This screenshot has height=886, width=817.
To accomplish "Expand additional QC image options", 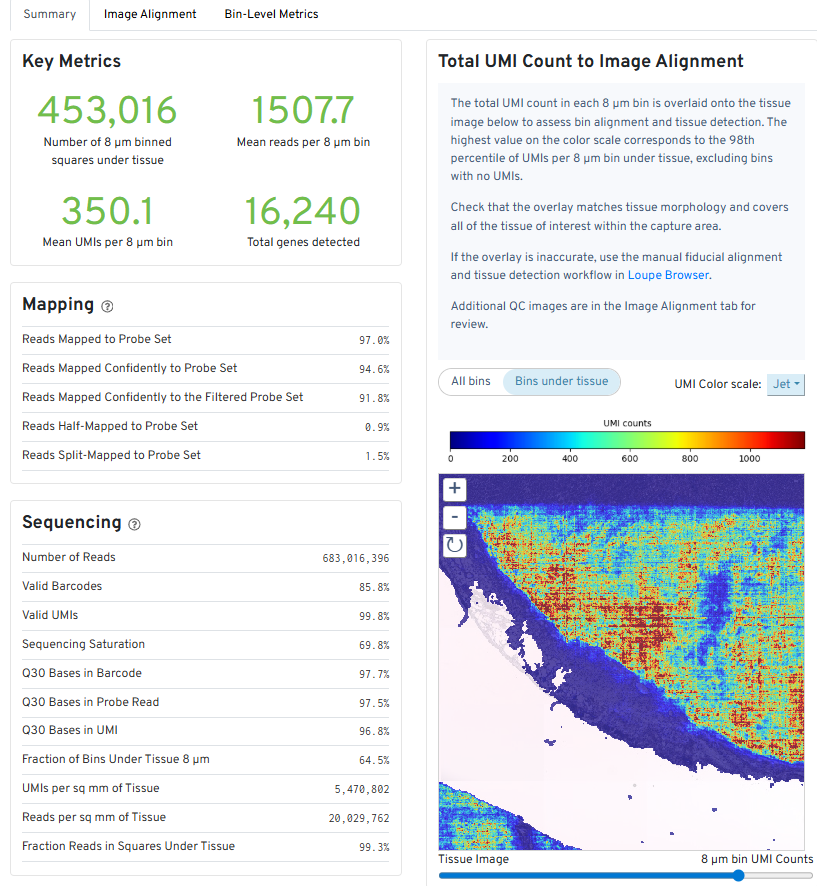I will click(149, 15).
